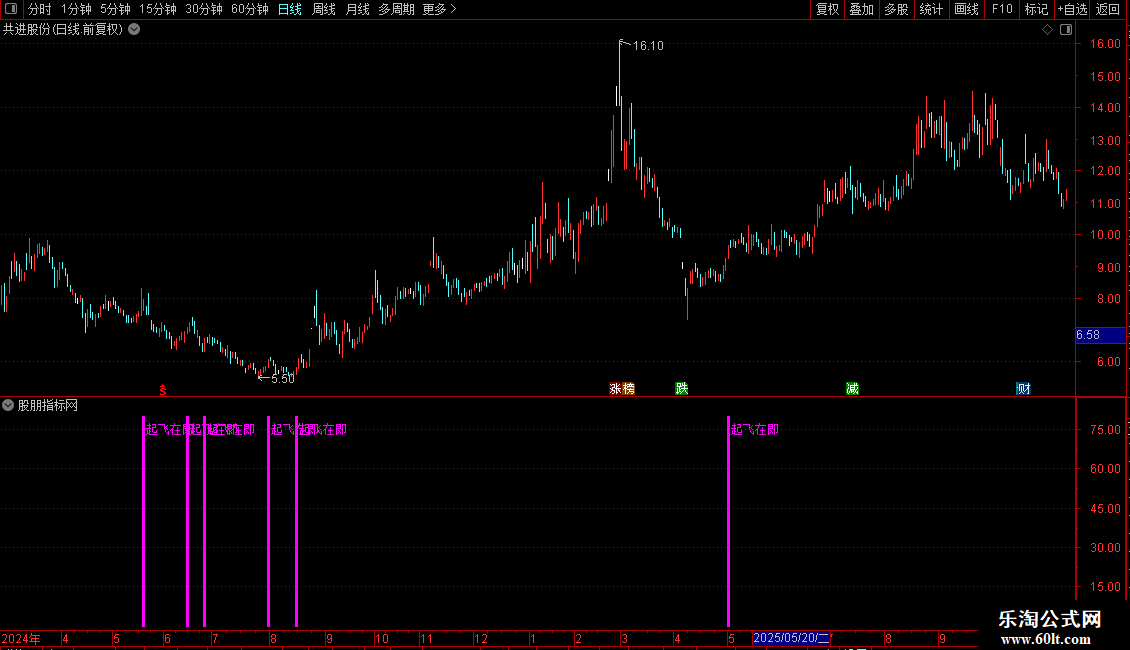Click the 6.58 price tag on axis
Screen dimensions: 1130x650
[x=1100, y=335]
